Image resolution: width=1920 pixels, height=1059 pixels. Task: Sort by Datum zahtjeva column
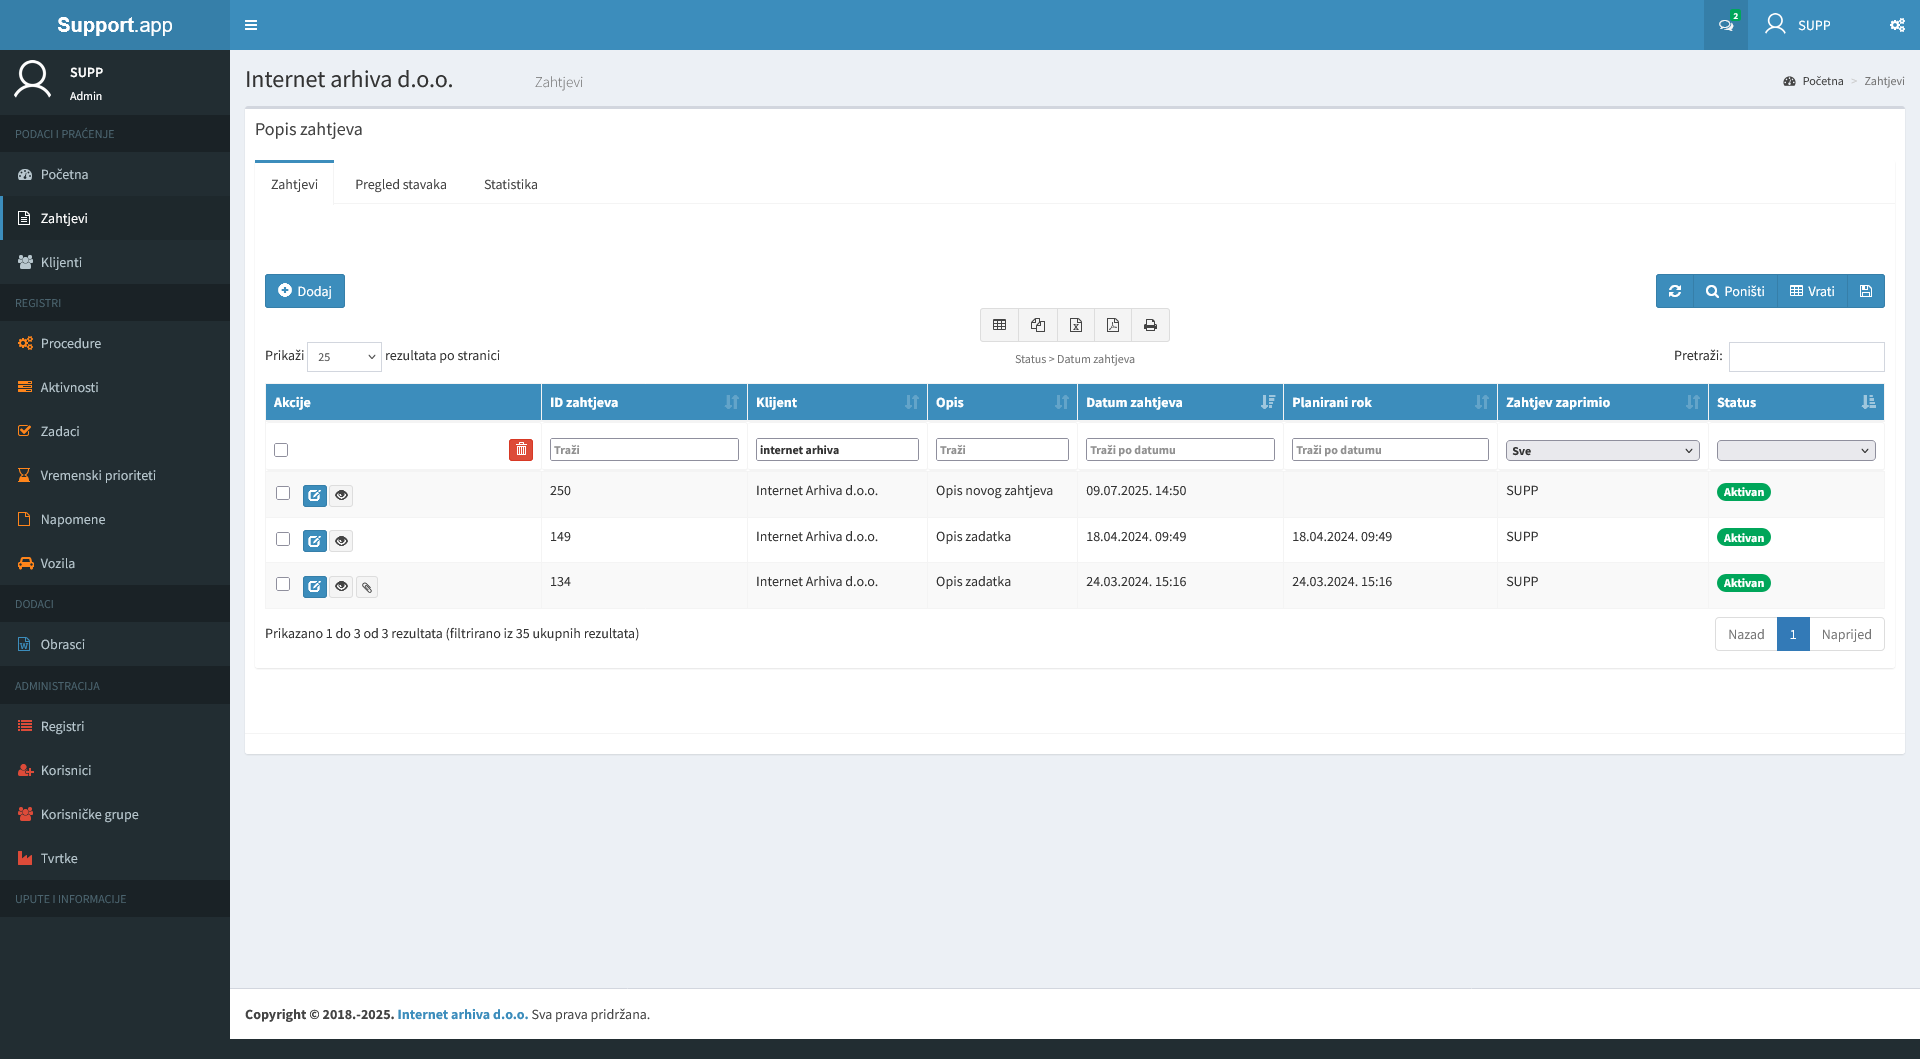tap(1180, 402)
